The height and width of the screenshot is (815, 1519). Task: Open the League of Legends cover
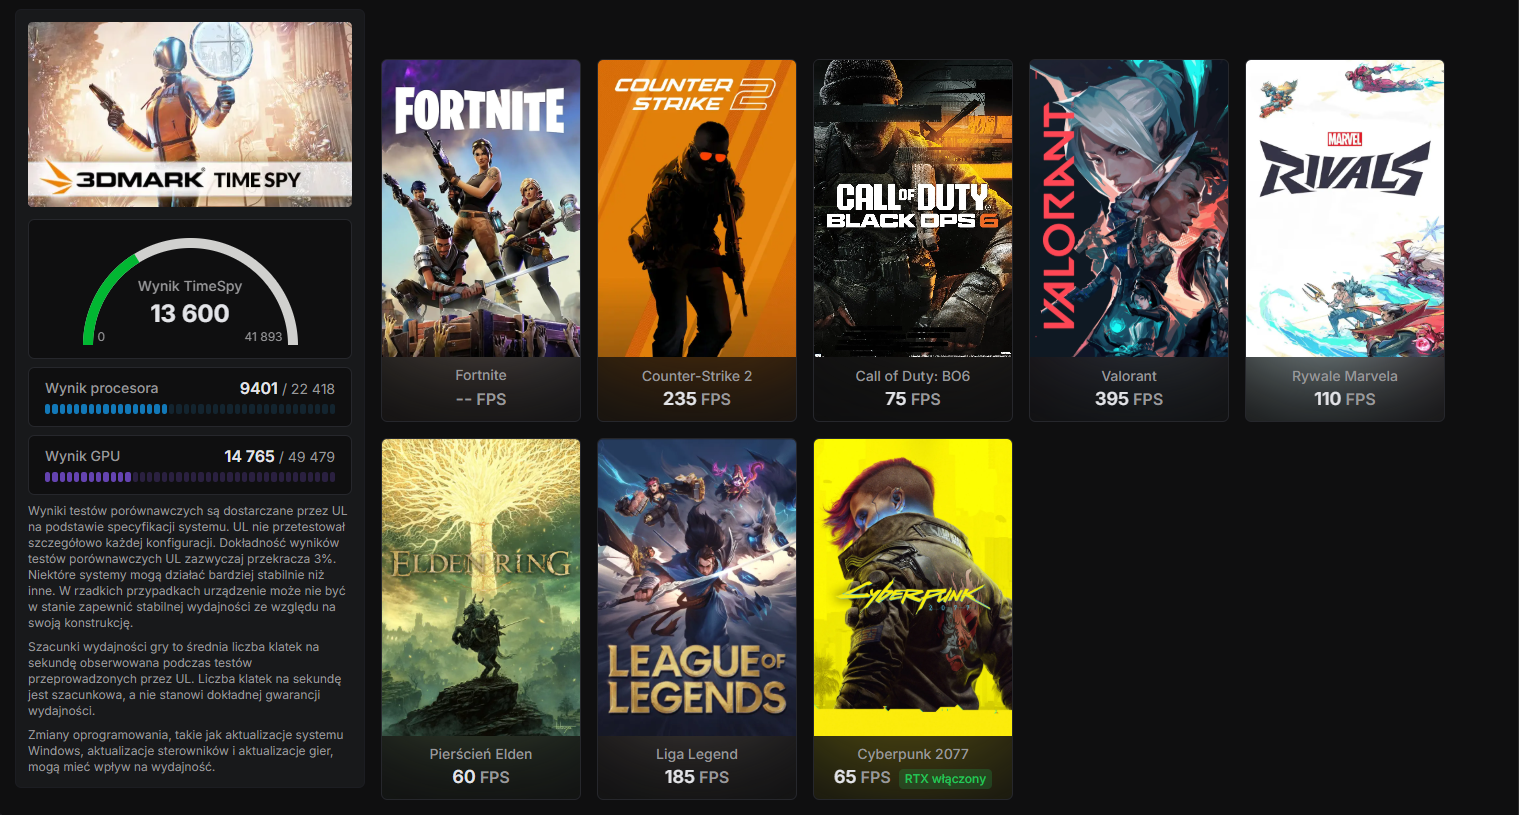pos(697,588)
